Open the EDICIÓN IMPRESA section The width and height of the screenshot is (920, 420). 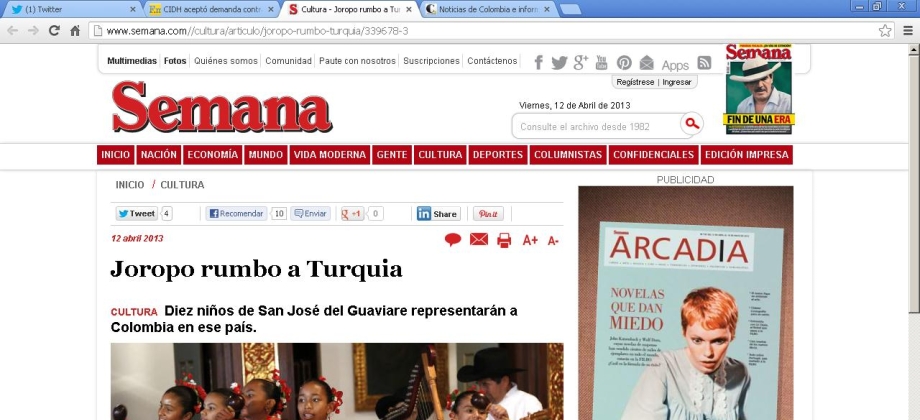pos(746,155)
